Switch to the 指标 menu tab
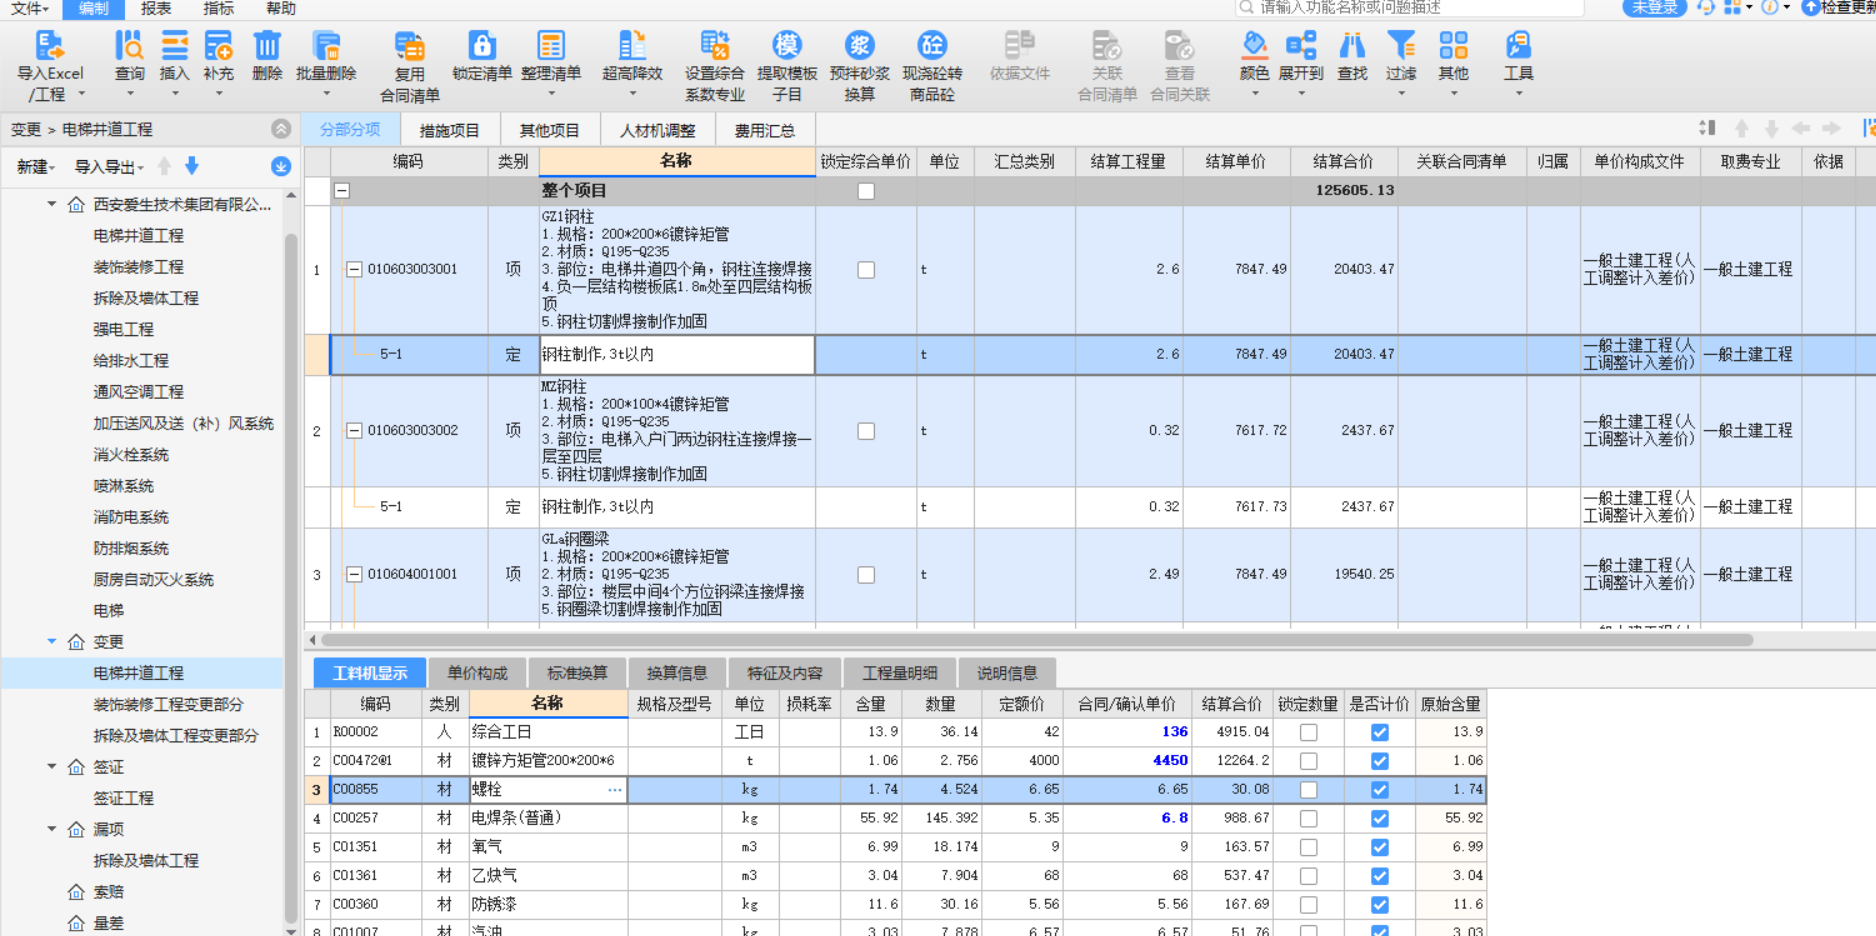The width and height of the screenshot is (1876, 936). (x=218, y=8)
